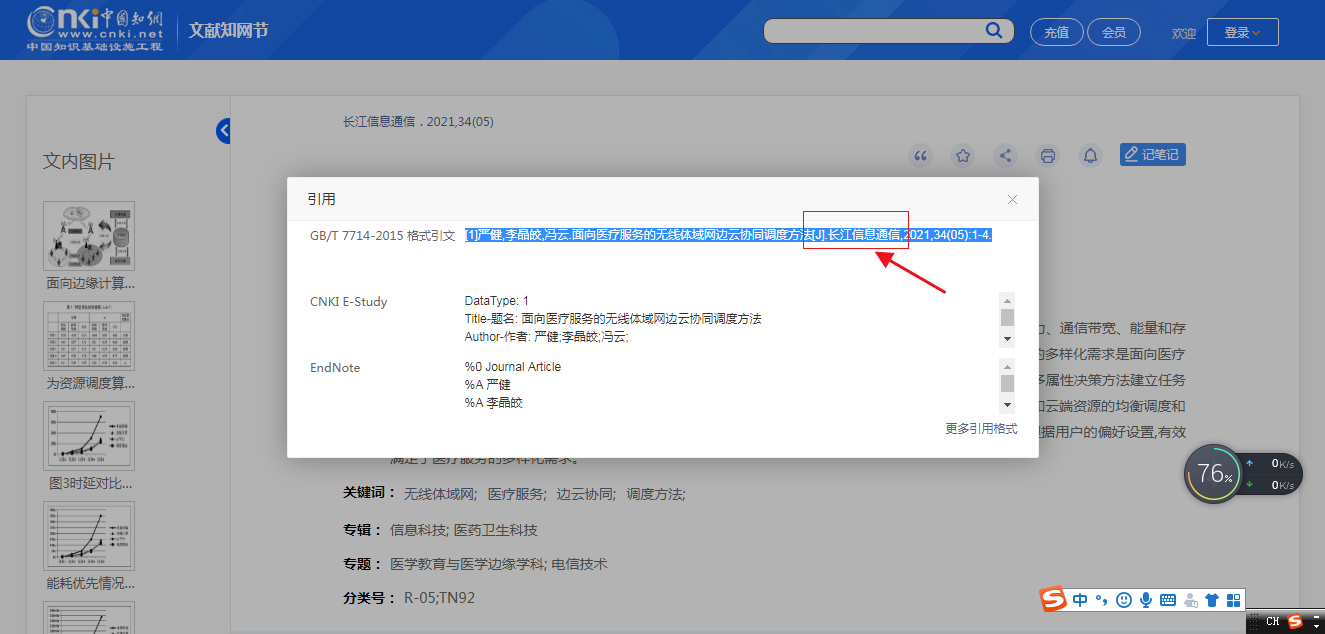The width and height of the screenshot is (1325, 634).
Task: Click the 更多引用格式 link
Action: [982, 428]
